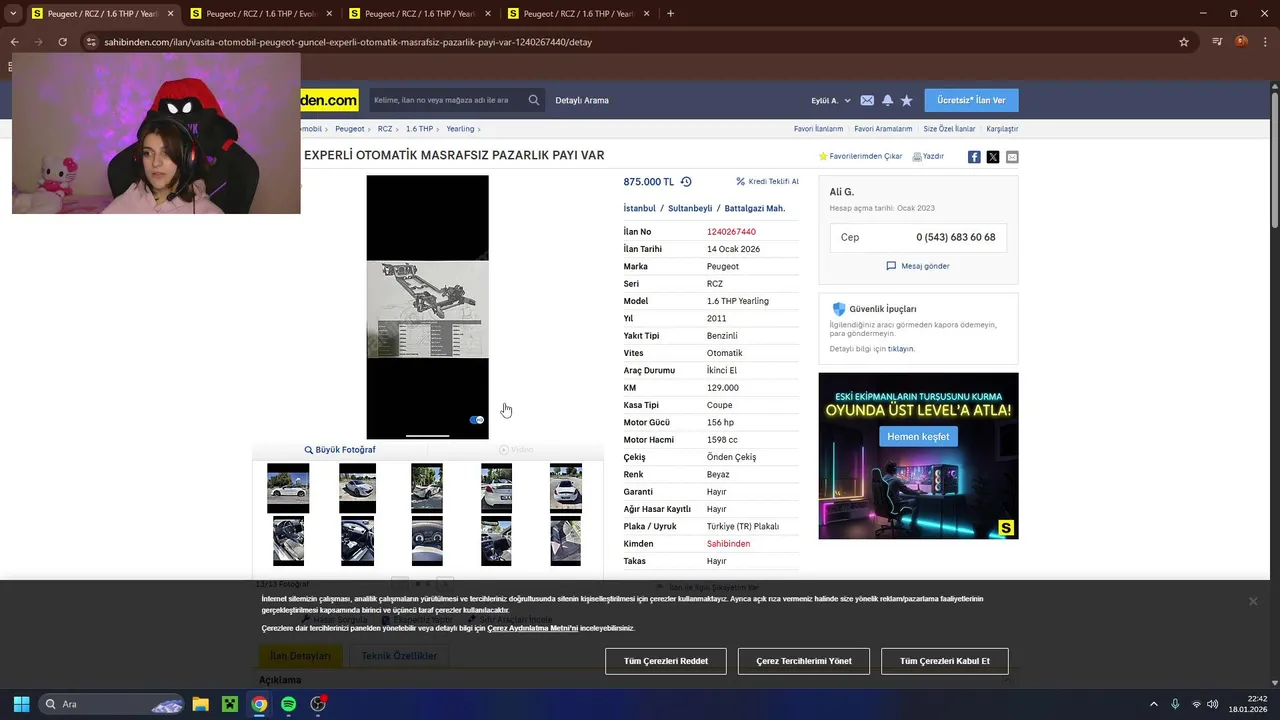This screenshot has height=720, width=1280.
Task: Remove listing from favorites
Action: 860,156
